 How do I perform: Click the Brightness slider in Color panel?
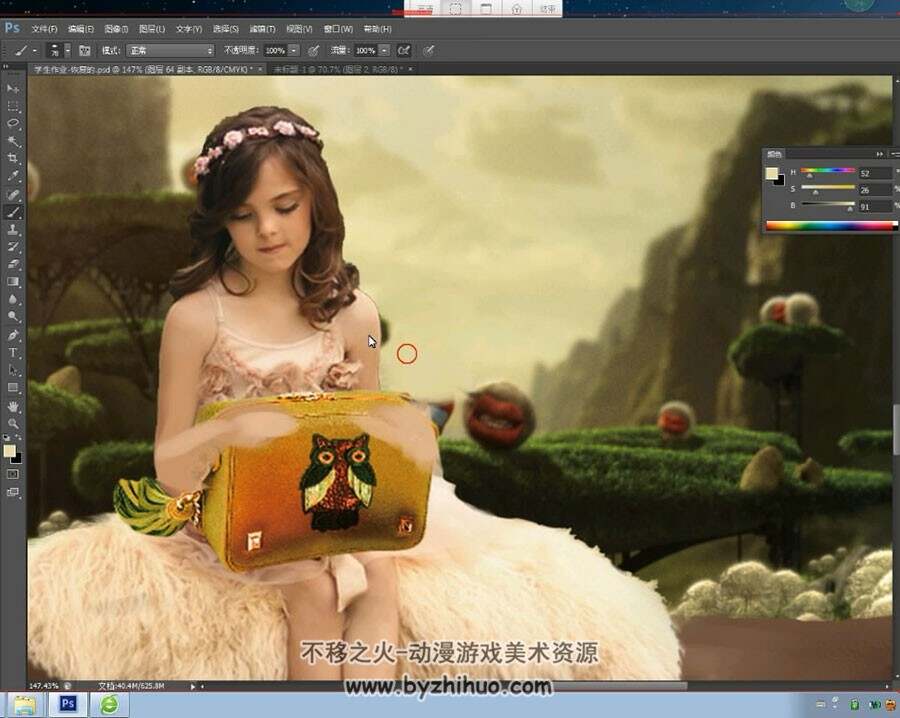tap(828, 204)
